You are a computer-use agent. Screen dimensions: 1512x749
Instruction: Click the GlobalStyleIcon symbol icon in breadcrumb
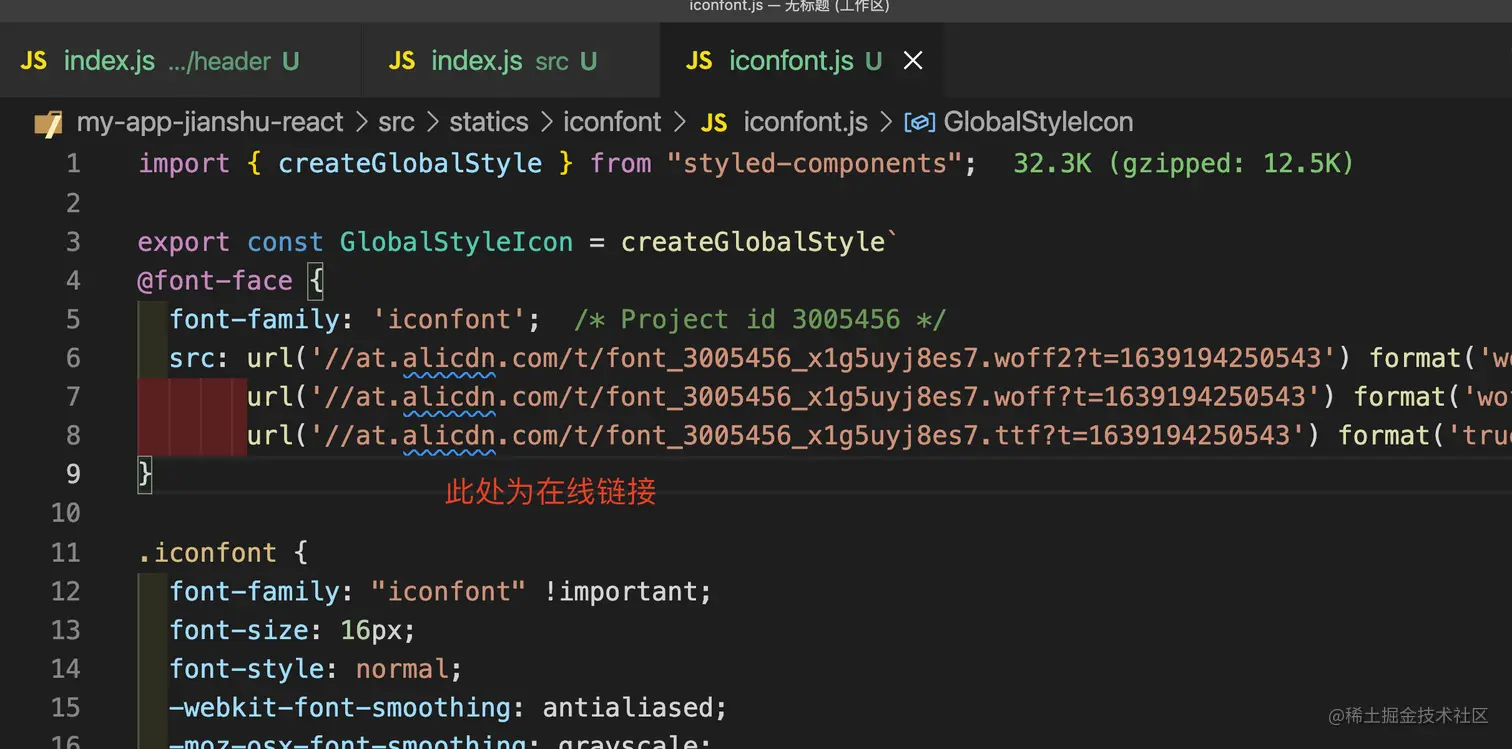coord(919,123)
